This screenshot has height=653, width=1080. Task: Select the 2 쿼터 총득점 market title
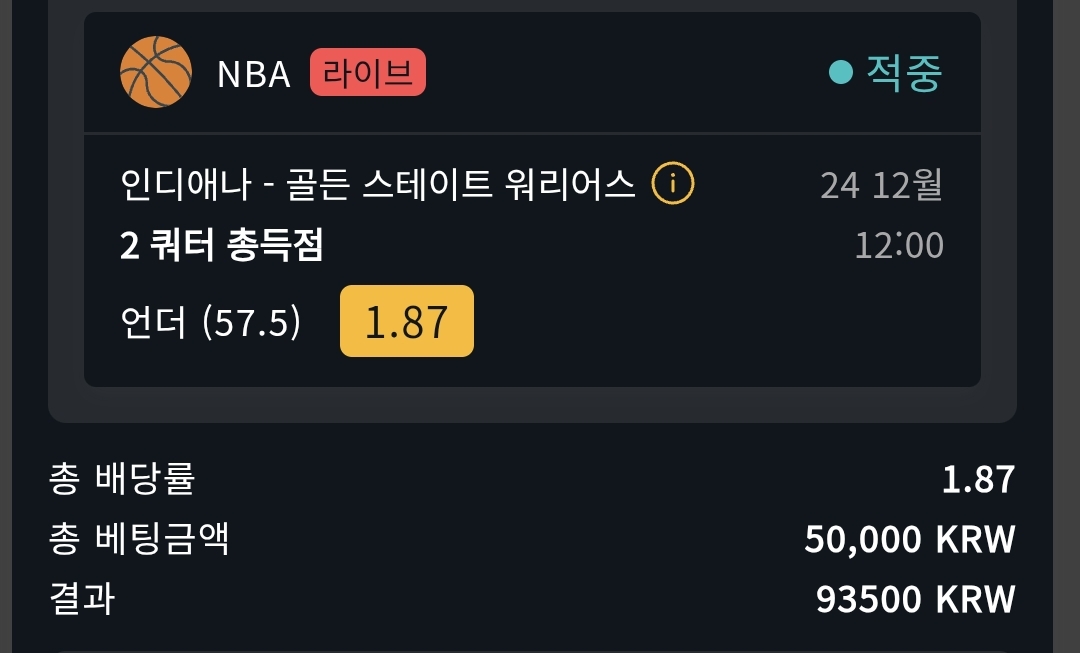click(222, 245)
